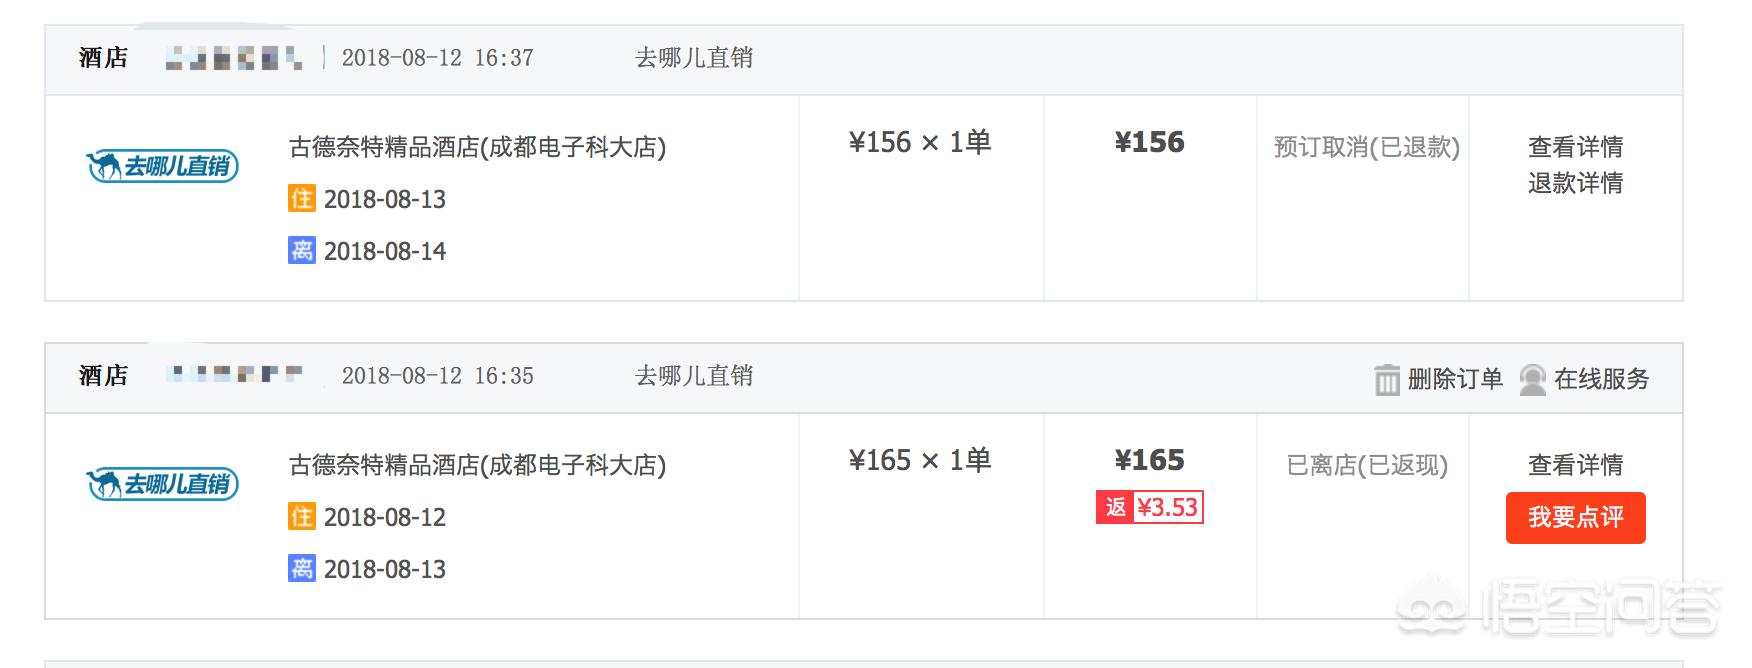
Task: Click 去哪儿直销 label in second order header
Action: [x=694, y=376]
